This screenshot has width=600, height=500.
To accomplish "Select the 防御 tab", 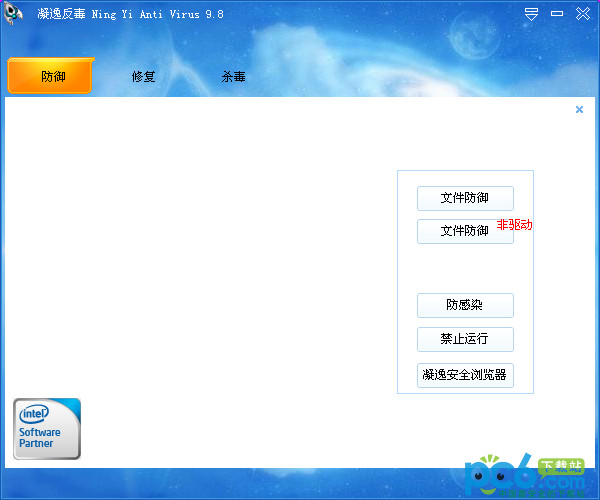I will coord(51,76).
